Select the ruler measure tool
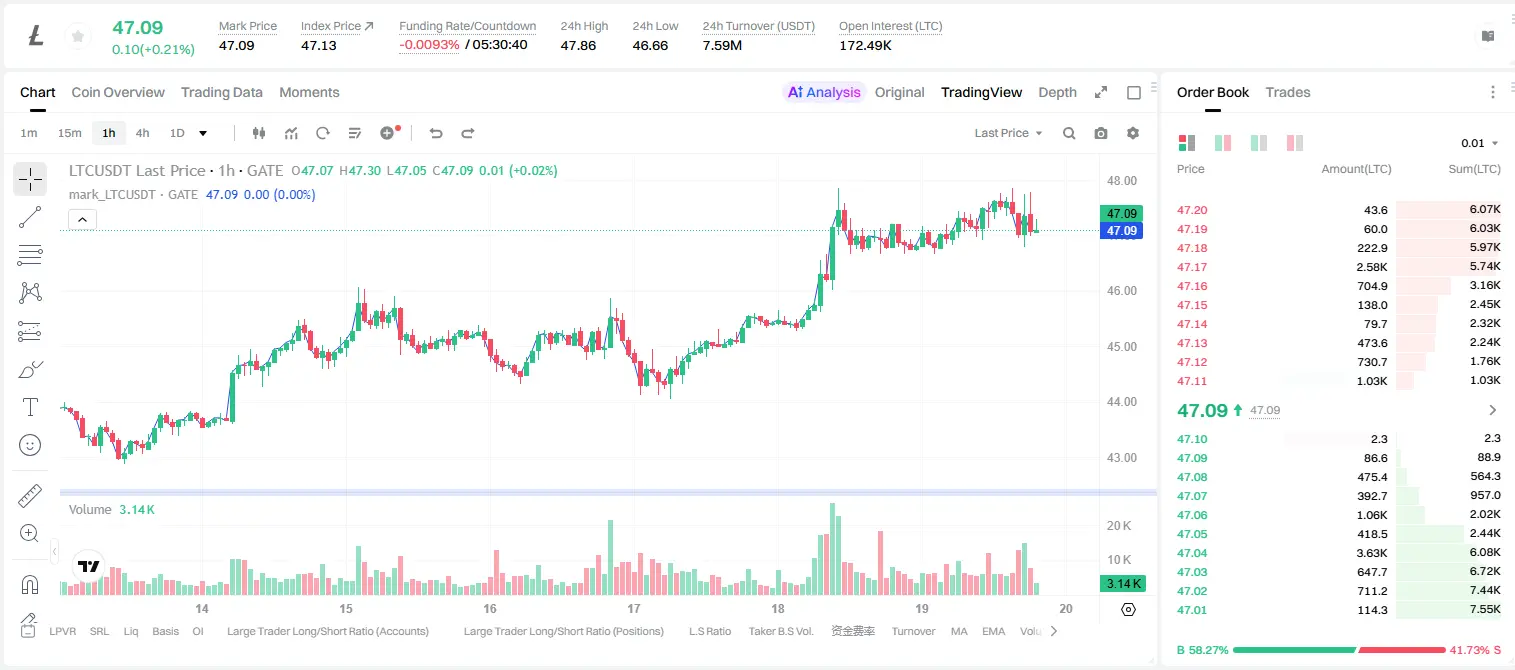The width and height of the screenshot is (1515, 670). click(x=30, y=496)
